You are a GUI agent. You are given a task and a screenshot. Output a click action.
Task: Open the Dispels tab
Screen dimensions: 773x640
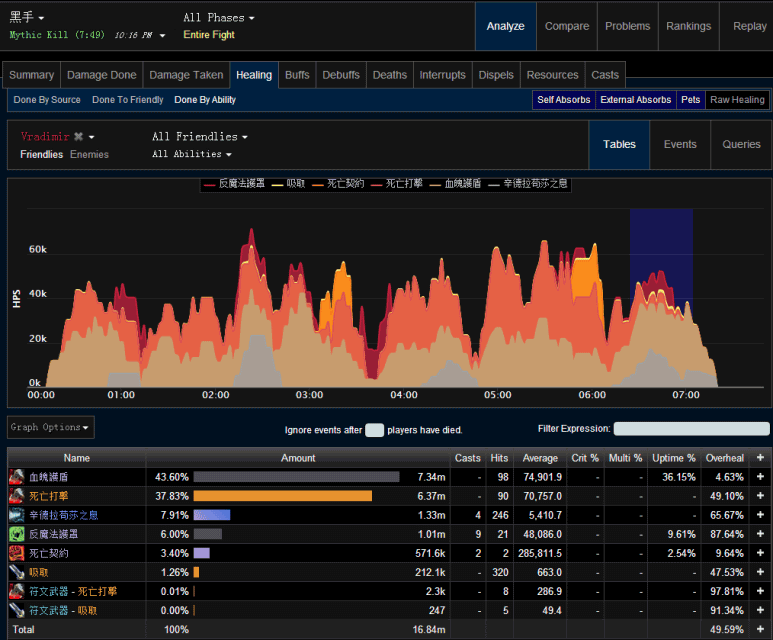click(496, 75)
